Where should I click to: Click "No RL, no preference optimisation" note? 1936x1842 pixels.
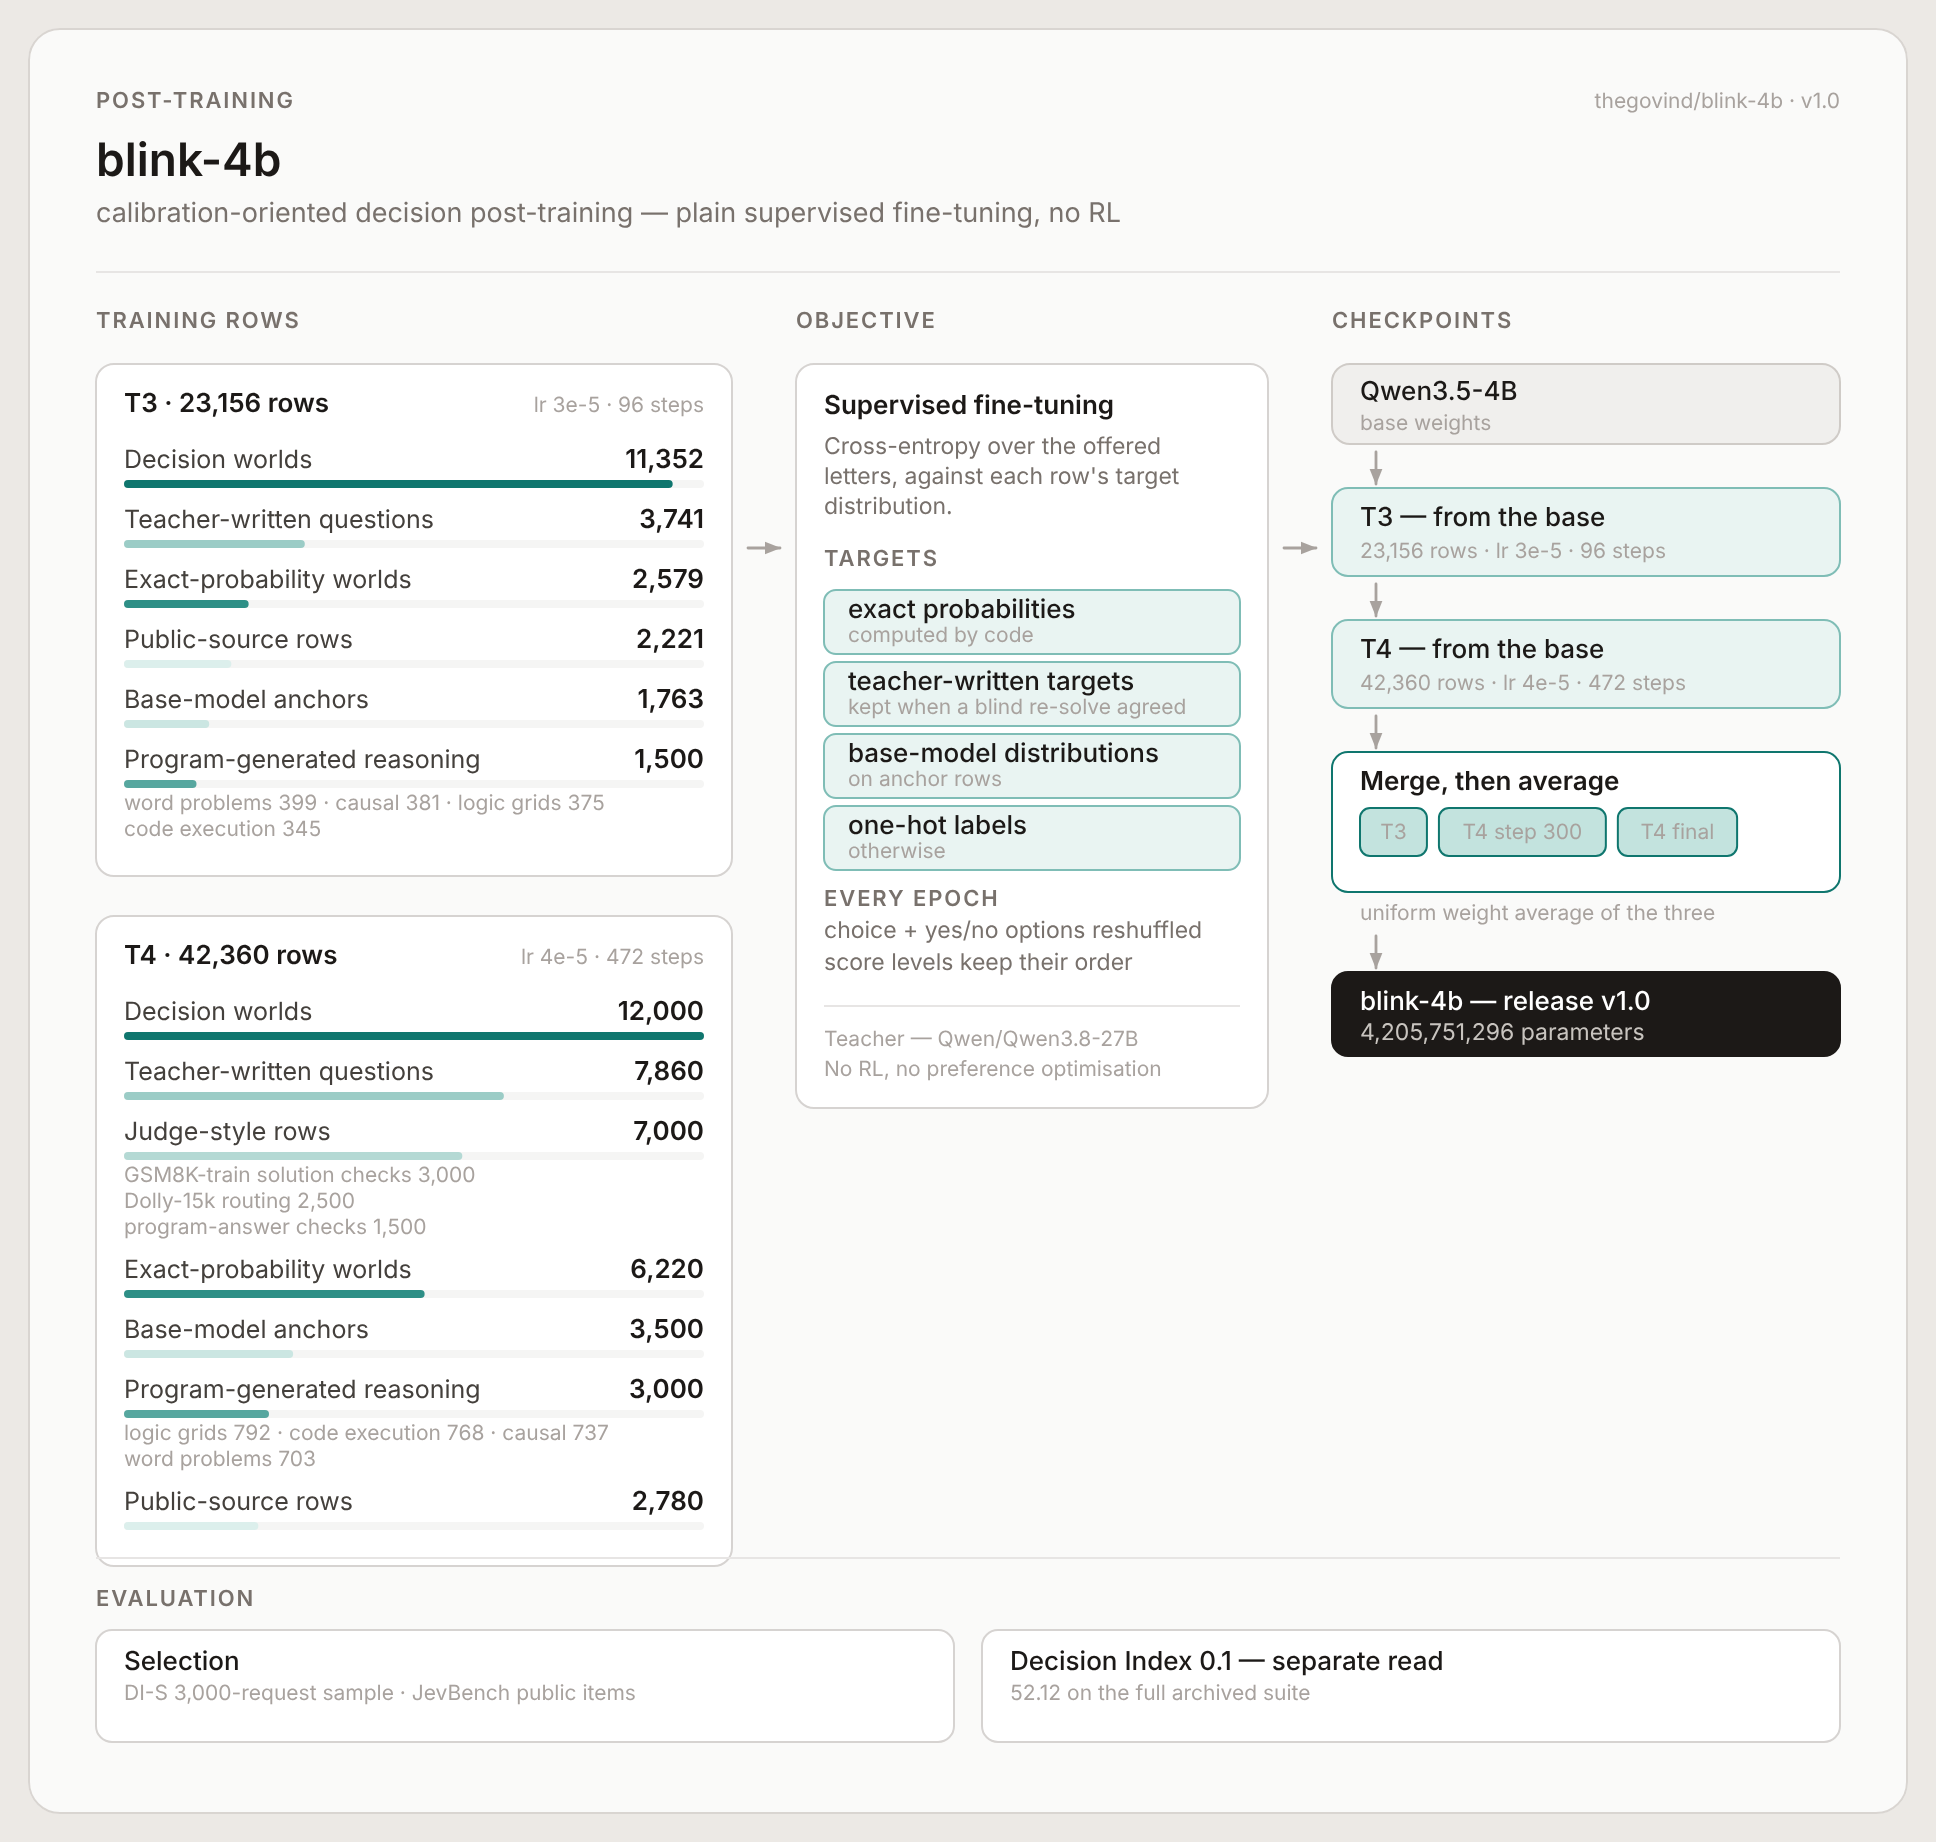click(993, 1069)
